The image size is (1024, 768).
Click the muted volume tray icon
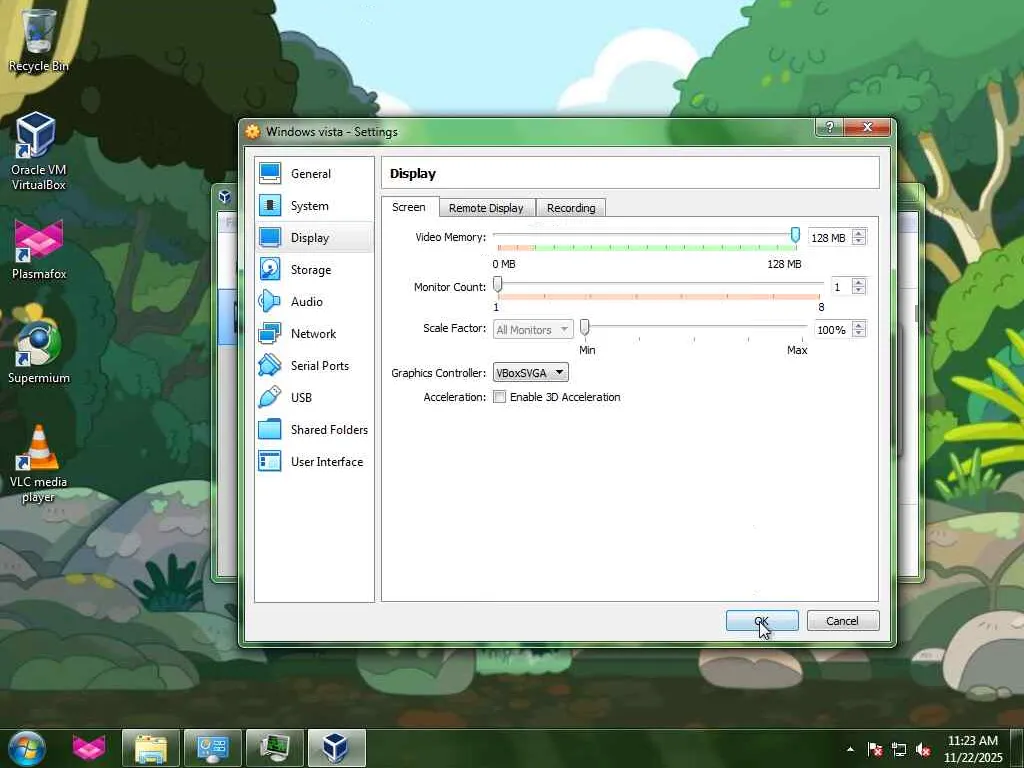click(923, 749)
